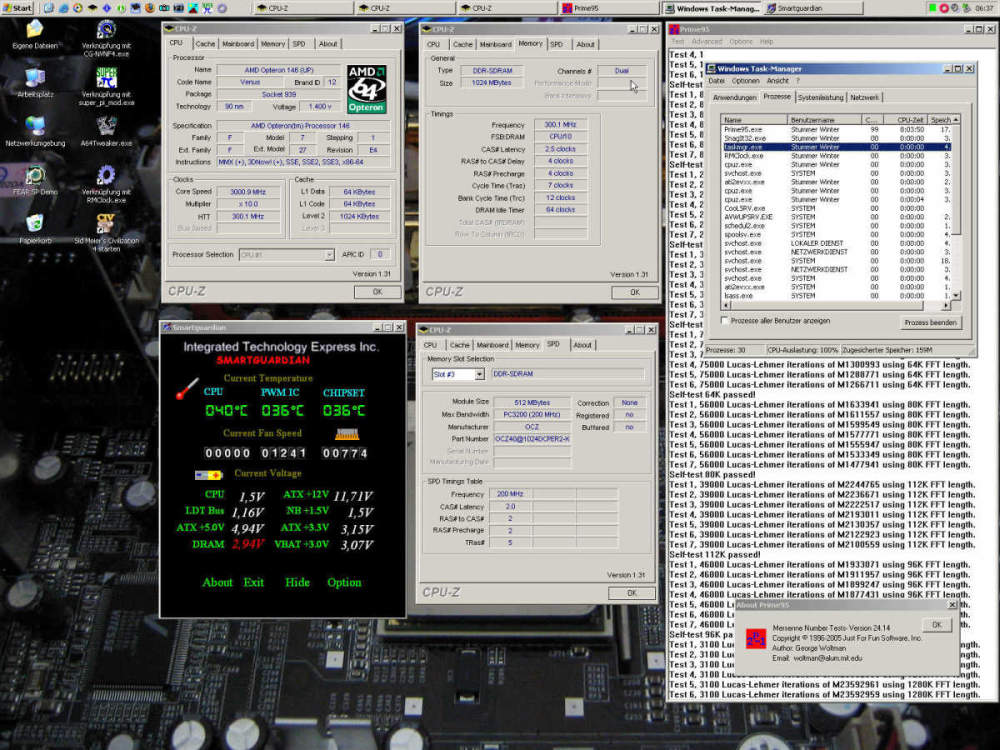
Task: Click the Prozess beenden button
Action: (x=930, y=323)
